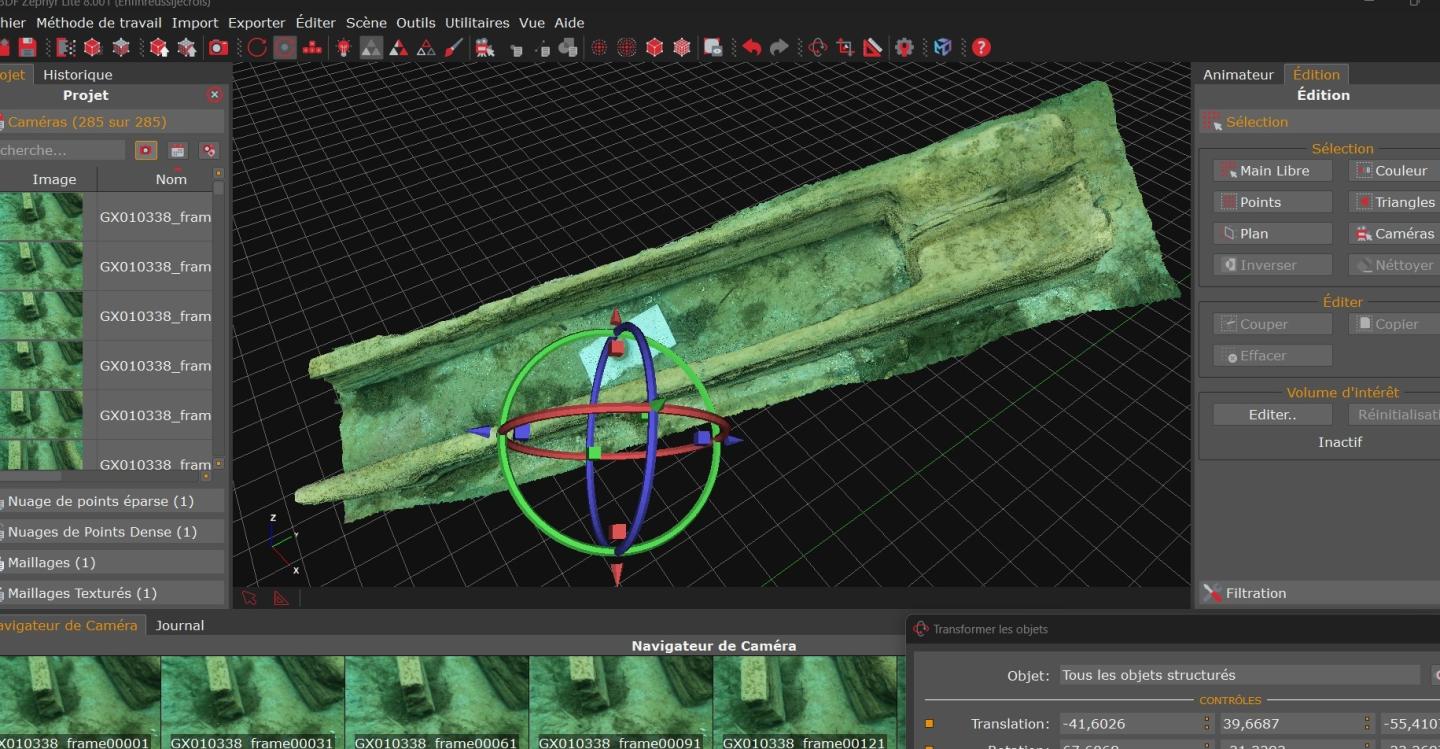
Task: Open the Scène menu
Action: (x=366, y=22)
